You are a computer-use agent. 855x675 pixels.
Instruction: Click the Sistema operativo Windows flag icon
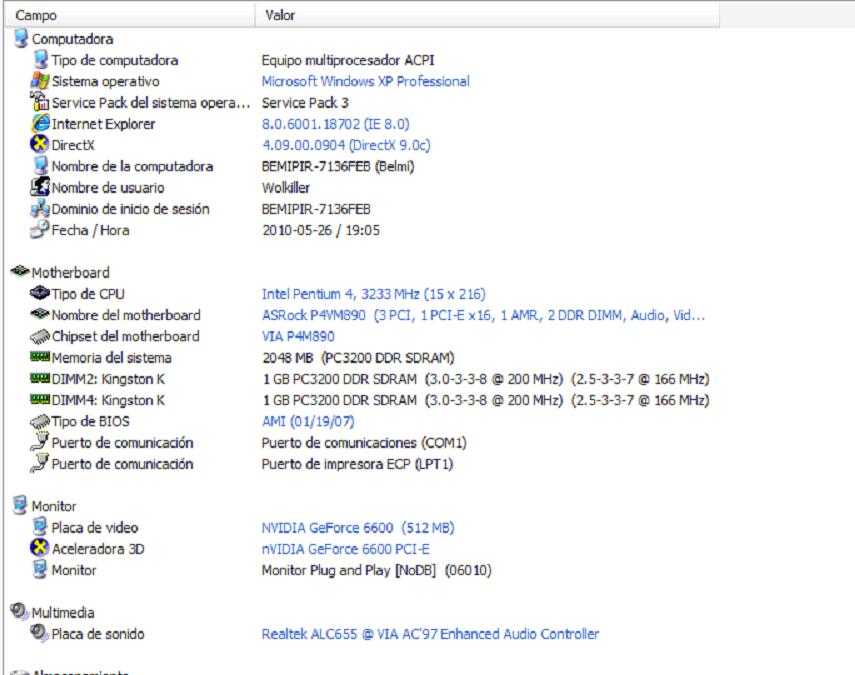coord(40,81)
